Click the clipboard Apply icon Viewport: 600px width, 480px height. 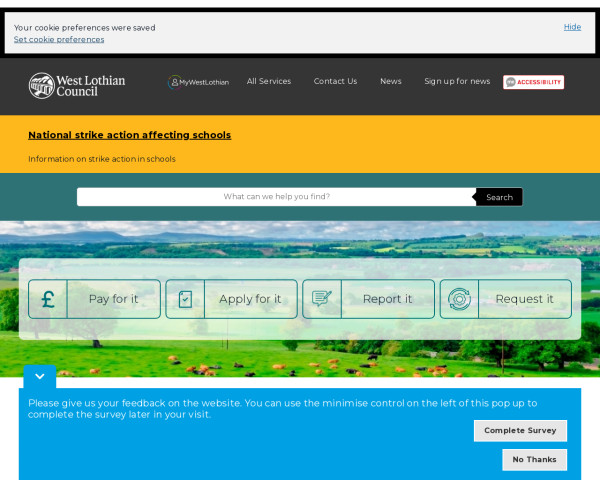click(185, 299)
